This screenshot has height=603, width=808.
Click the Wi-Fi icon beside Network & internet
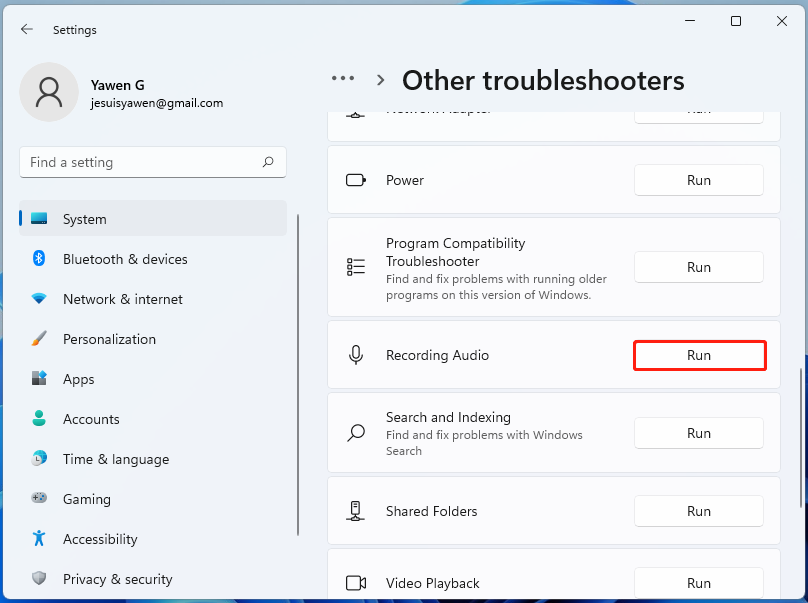[39, 298]
